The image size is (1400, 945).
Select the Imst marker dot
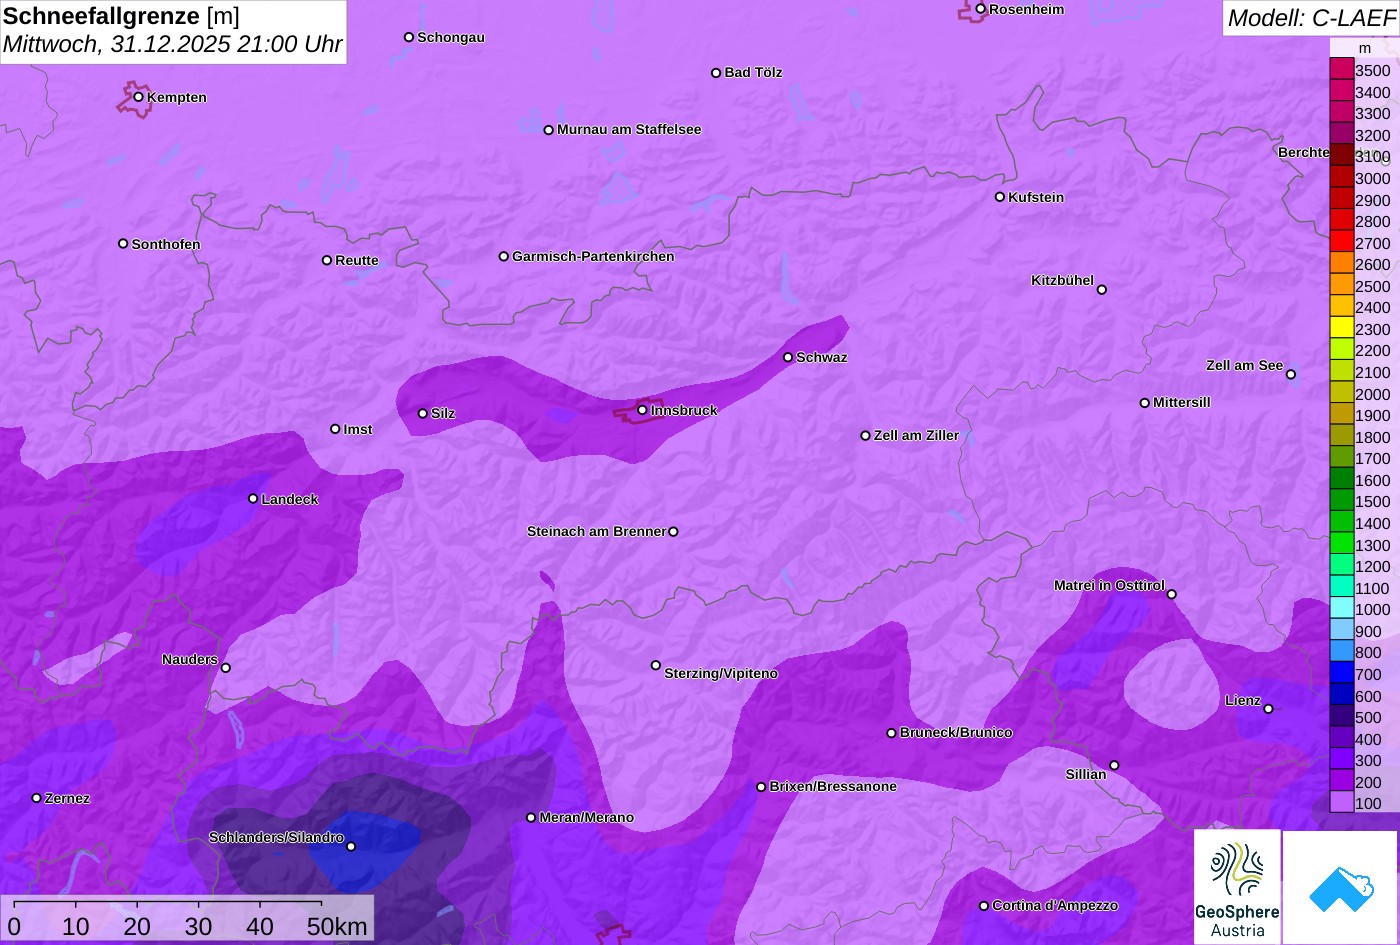(x=336, y=429)
